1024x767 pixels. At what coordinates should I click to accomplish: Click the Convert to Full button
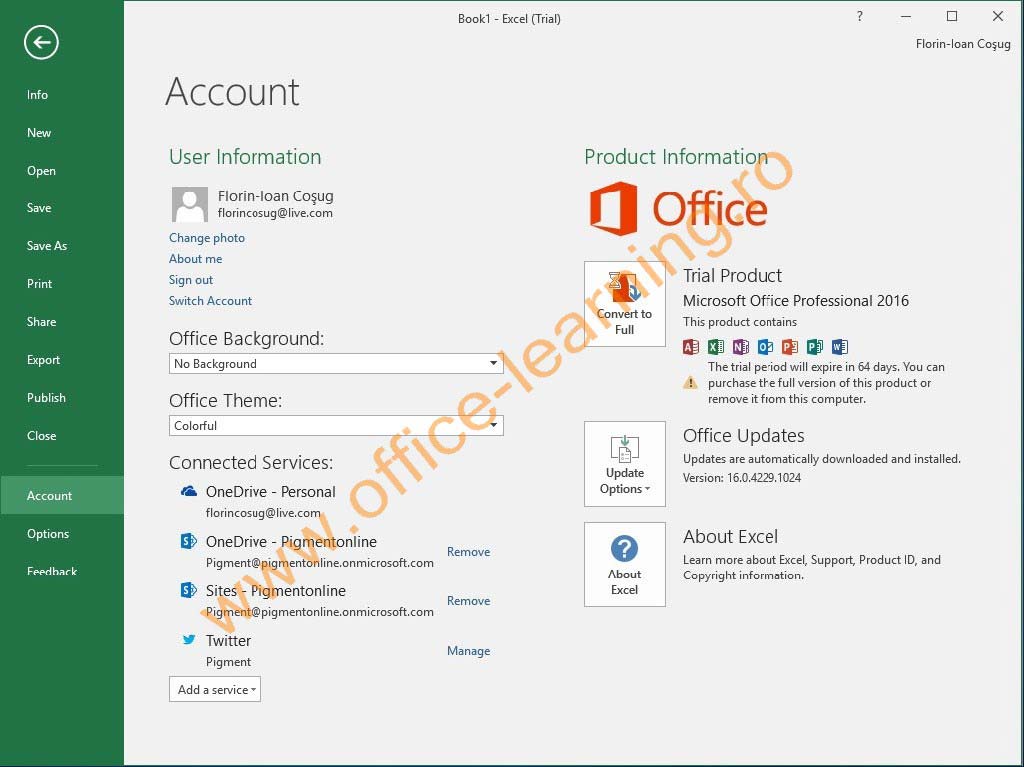coord(625,304)
